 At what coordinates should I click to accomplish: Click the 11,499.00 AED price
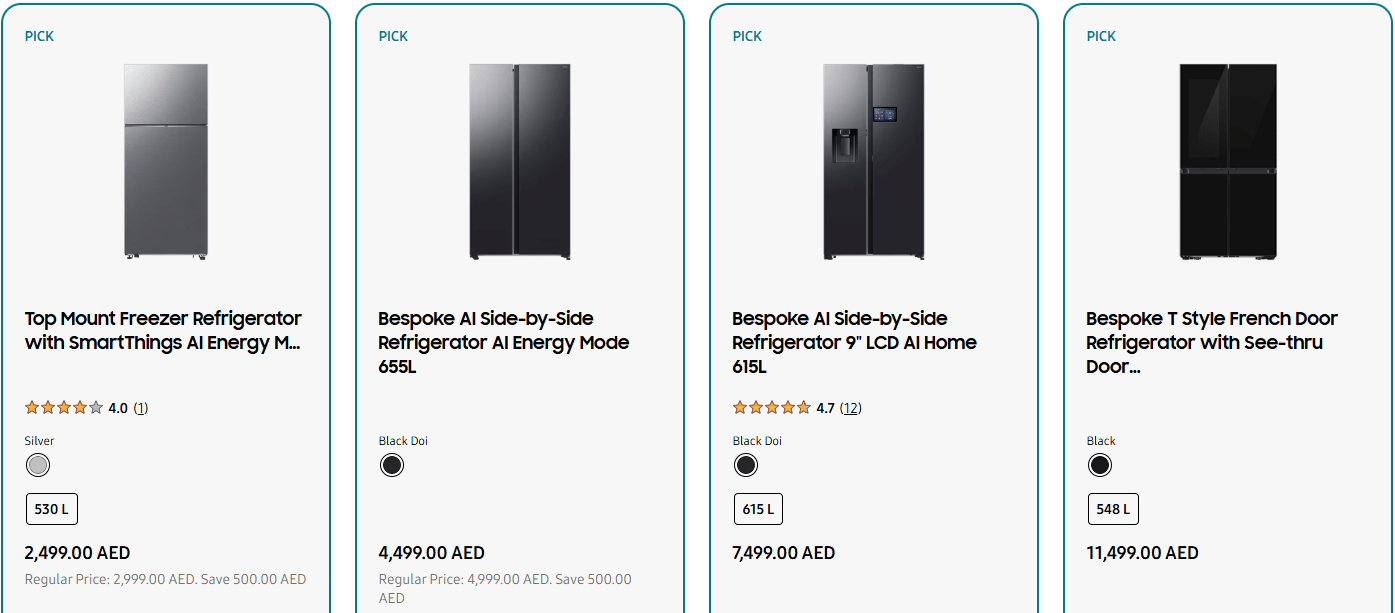(1142, 553)
